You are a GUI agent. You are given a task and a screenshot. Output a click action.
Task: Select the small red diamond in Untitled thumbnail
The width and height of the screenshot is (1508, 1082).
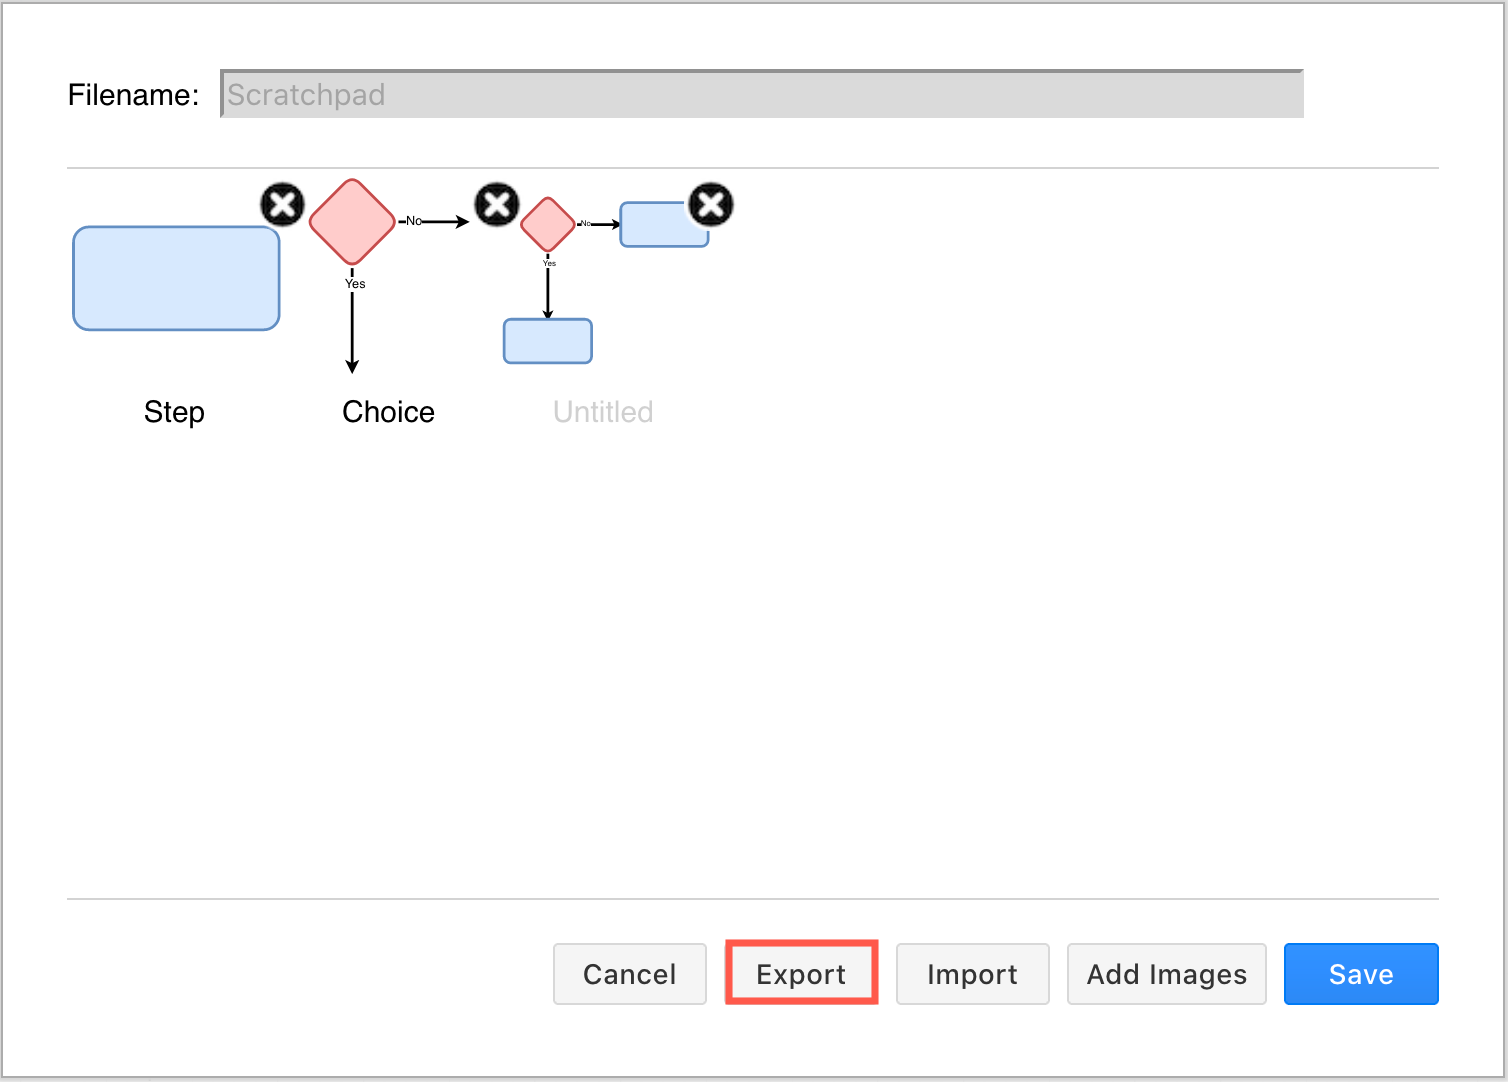tap(547, 224)
